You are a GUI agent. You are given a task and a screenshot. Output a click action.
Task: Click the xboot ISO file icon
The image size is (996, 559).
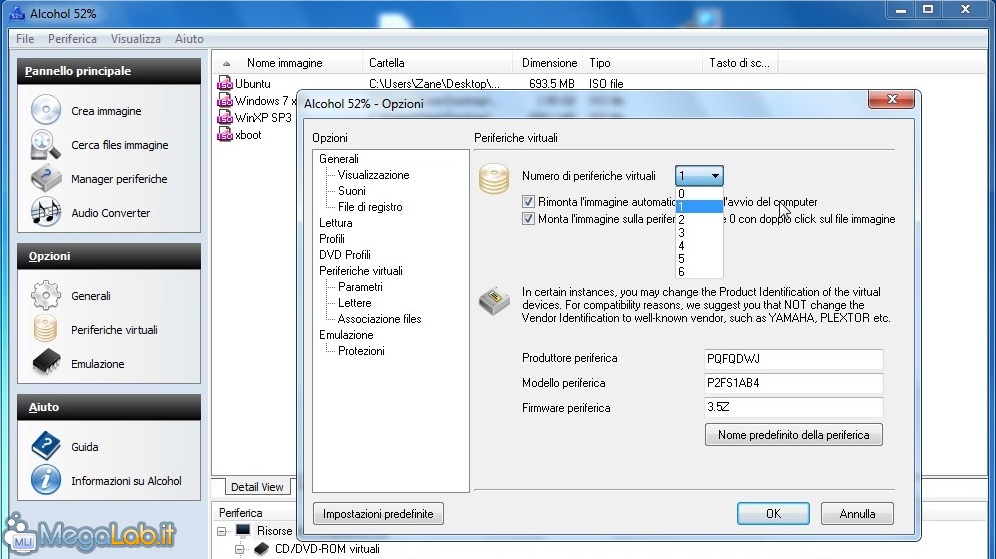click(225, 135)
